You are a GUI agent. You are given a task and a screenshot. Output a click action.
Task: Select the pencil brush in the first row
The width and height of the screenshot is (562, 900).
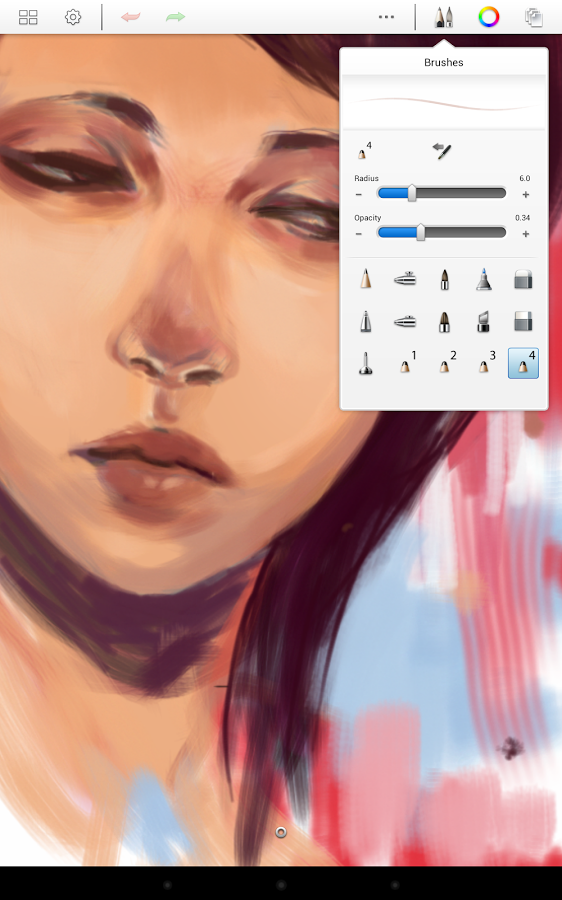pyautogui.click(x=365, y=279)
